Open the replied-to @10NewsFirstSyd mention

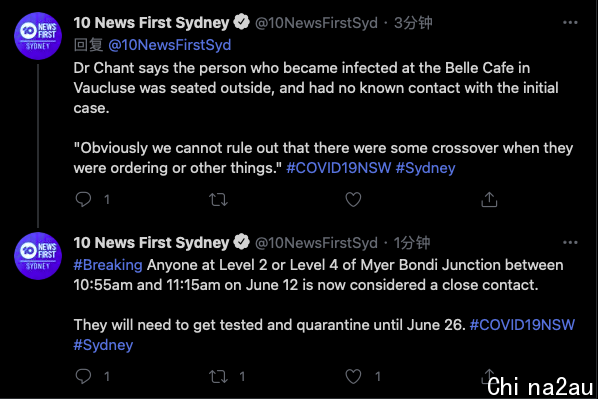170,45
